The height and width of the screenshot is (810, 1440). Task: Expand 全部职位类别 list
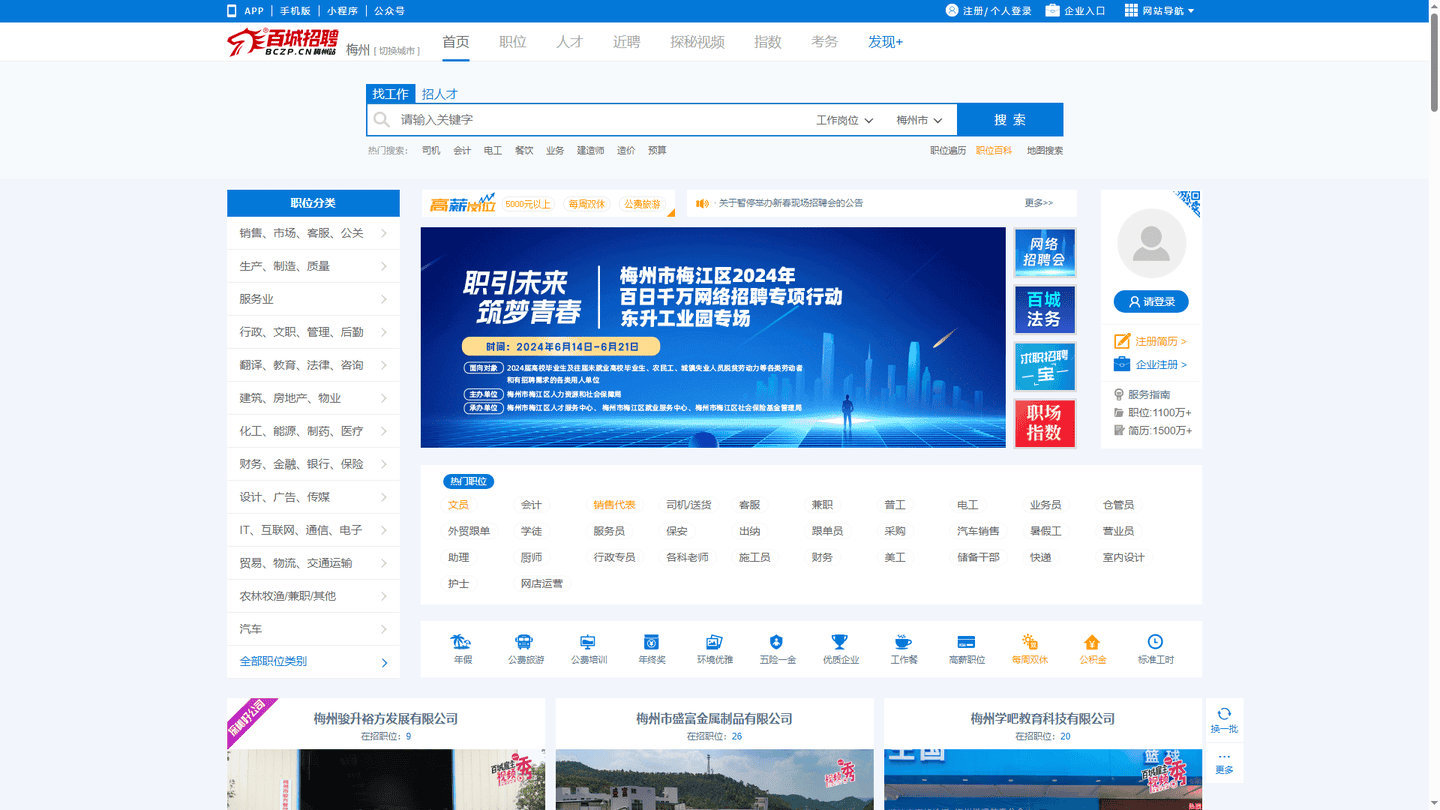pyautogui.click(x=313, y=662)
